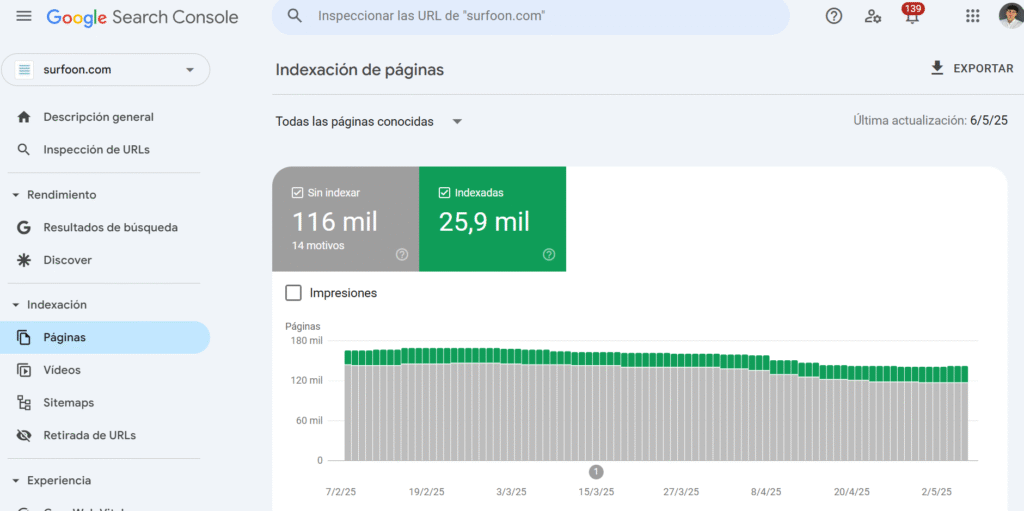This screenshot has width=1024, height=511.
Task: Toggle the Sin indexar checkbox
Action: pos(297,193)
